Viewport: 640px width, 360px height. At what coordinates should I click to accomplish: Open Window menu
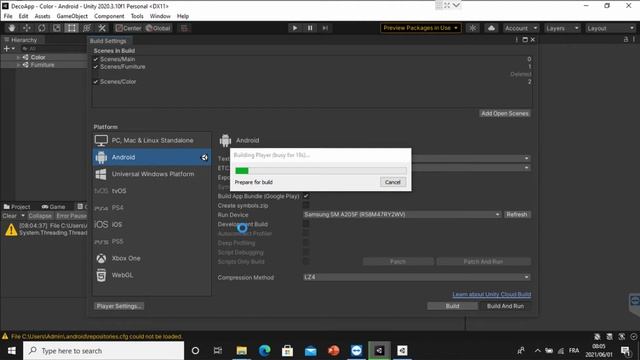(x=160, y=16)
